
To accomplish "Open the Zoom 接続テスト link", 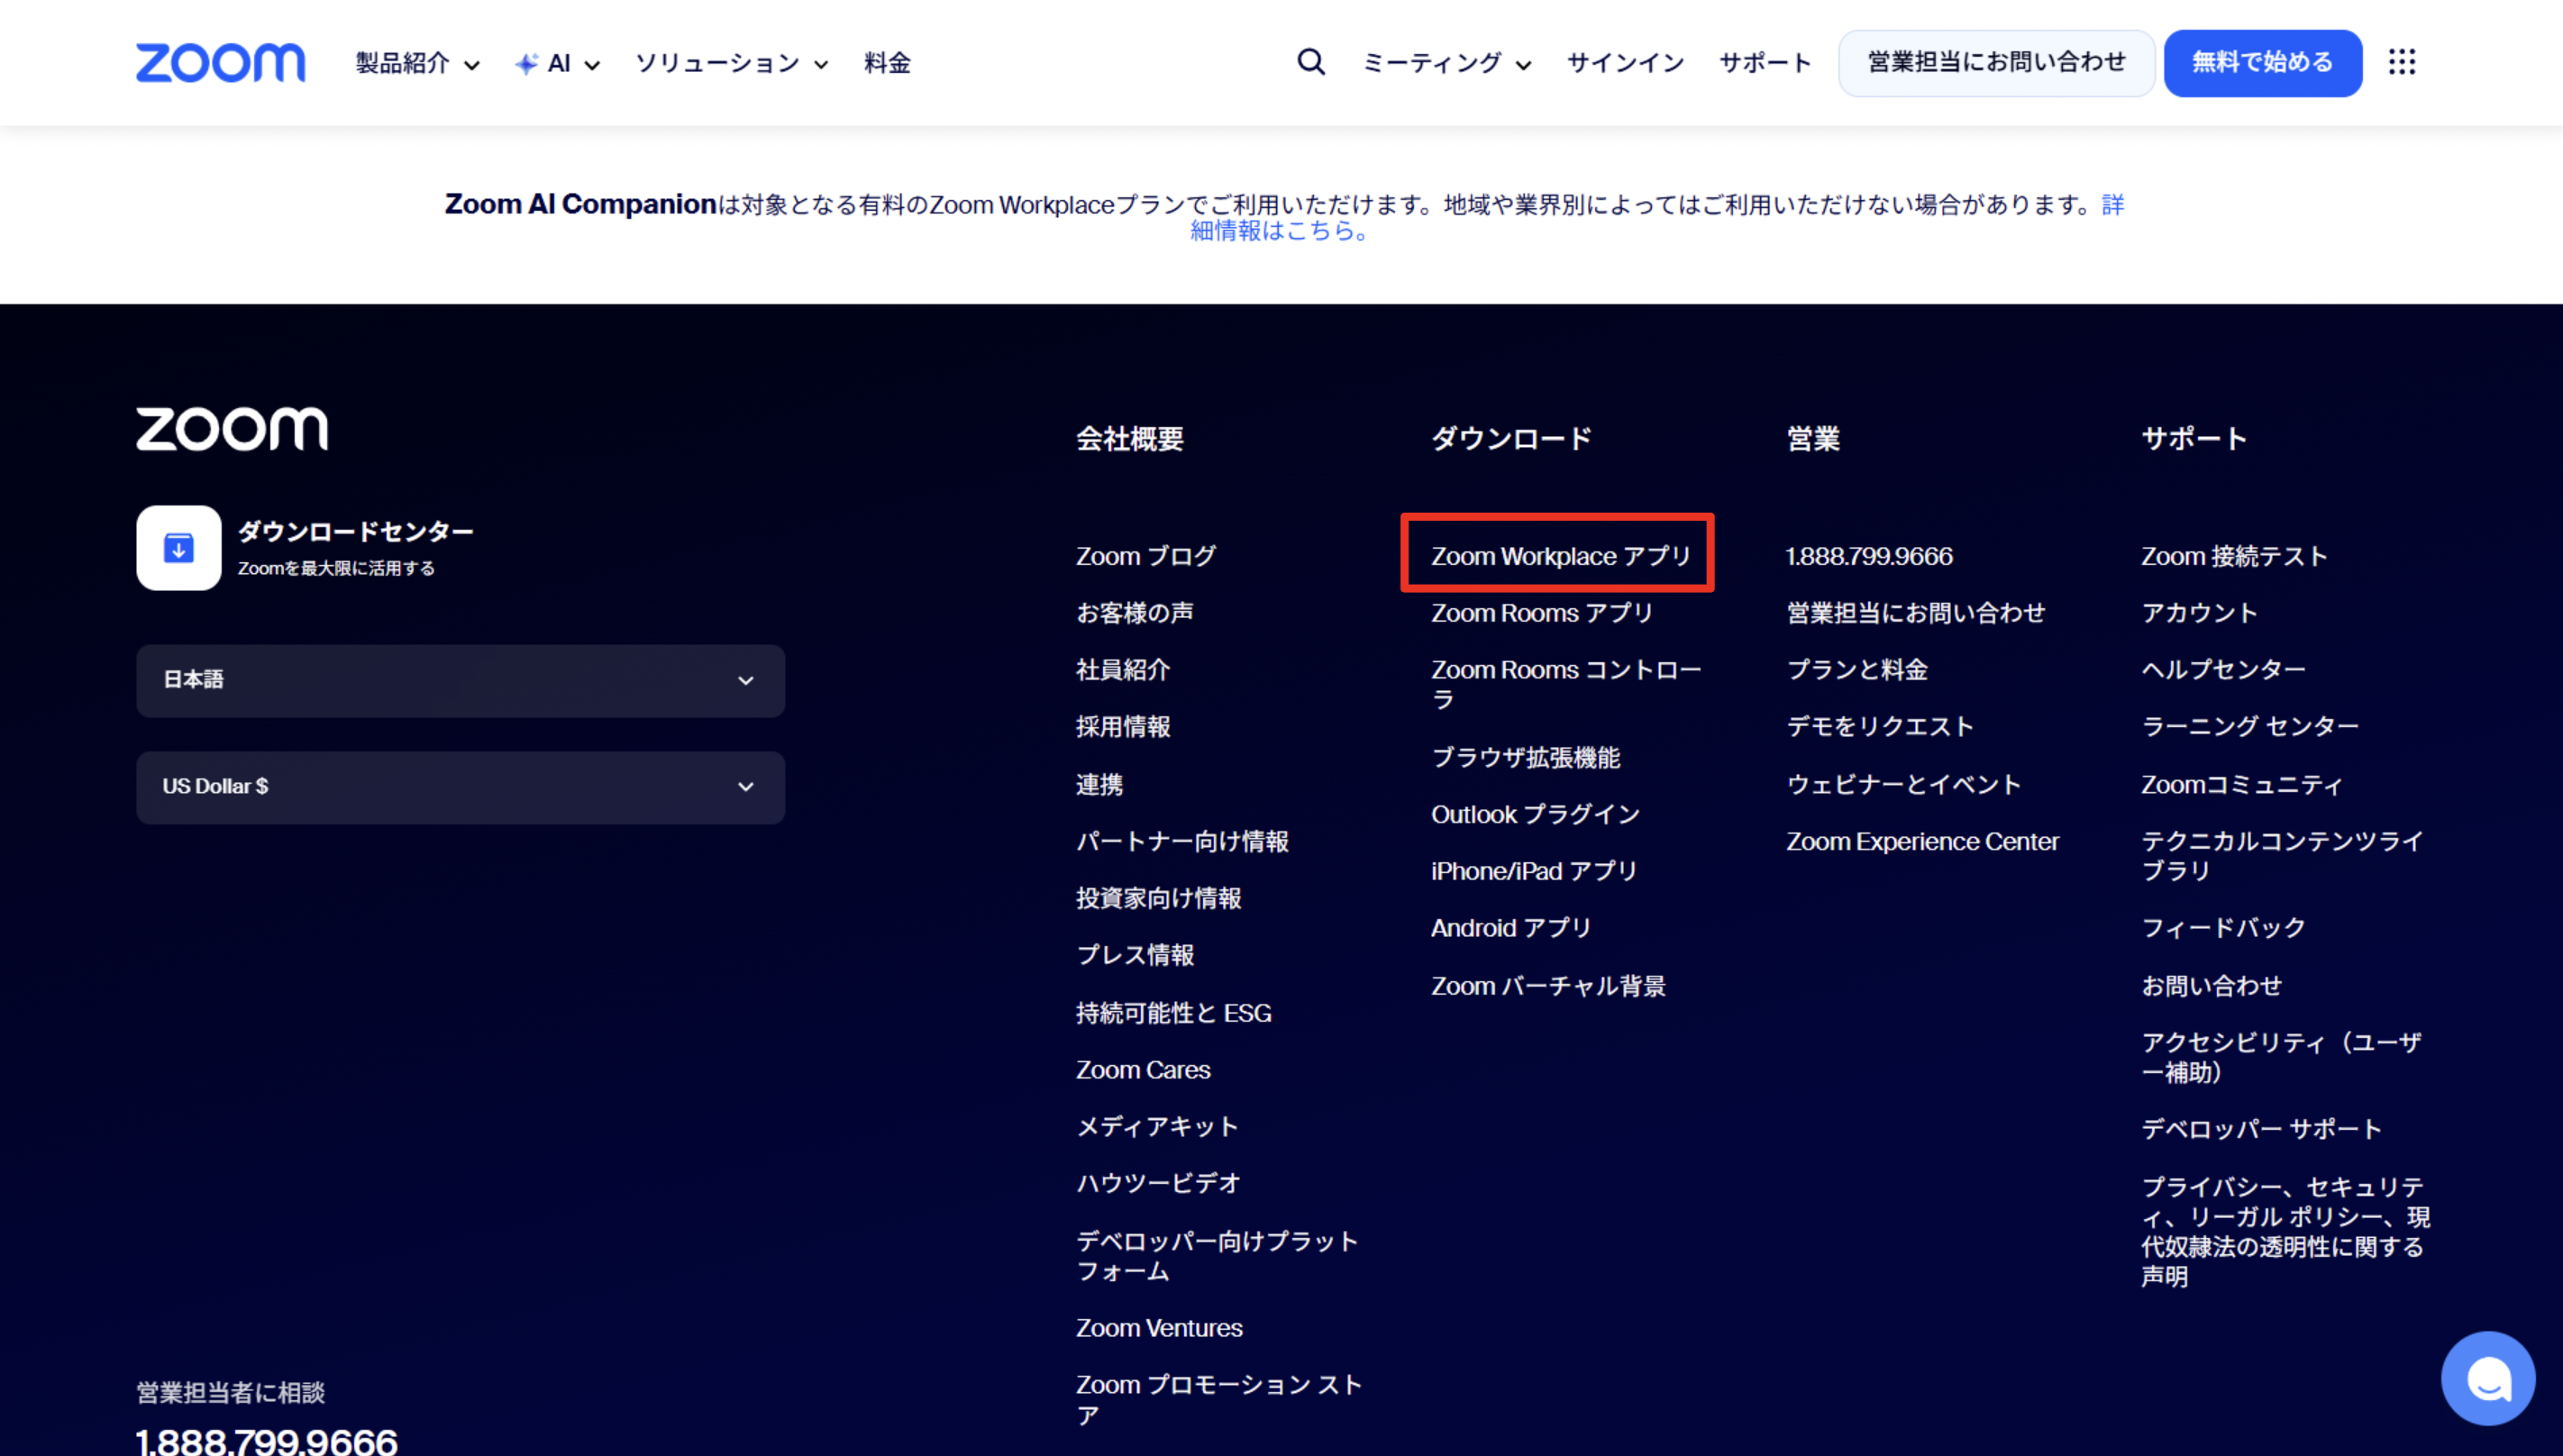I will point(2233,556).
